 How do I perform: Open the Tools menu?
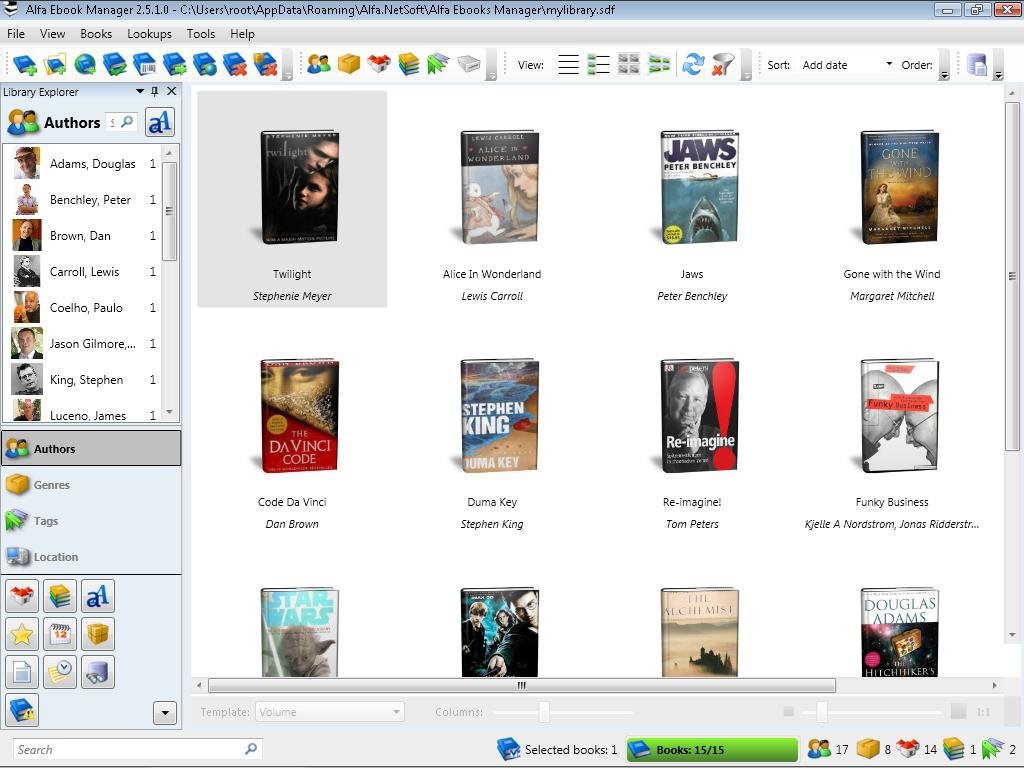pos(200,33)
